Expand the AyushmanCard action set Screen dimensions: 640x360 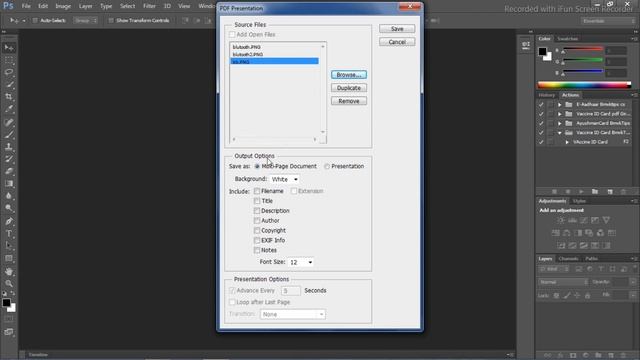[x=560, y=123]
